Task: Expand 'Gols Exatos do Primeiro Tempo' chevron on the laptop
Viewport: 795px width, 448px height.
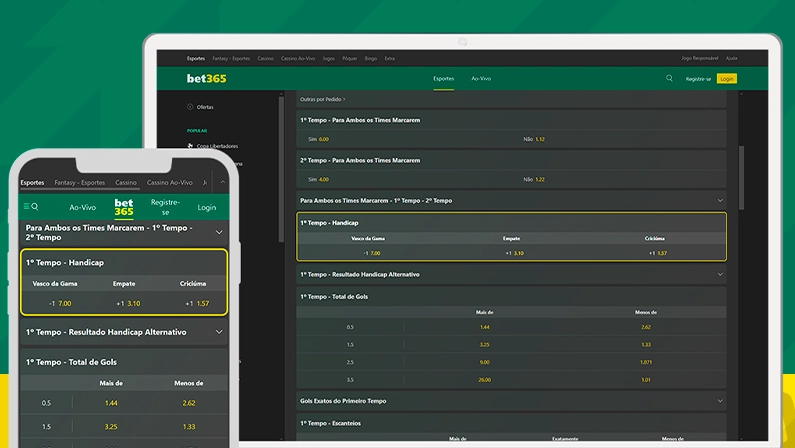Action: click(720, 401)
